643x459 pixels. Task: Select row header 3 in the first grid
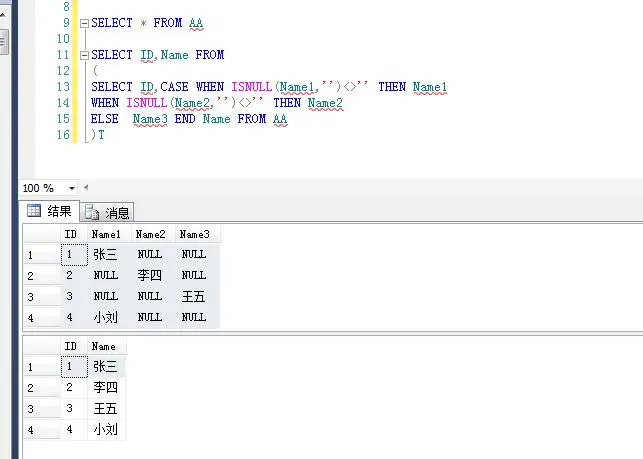tap(42, 297)
